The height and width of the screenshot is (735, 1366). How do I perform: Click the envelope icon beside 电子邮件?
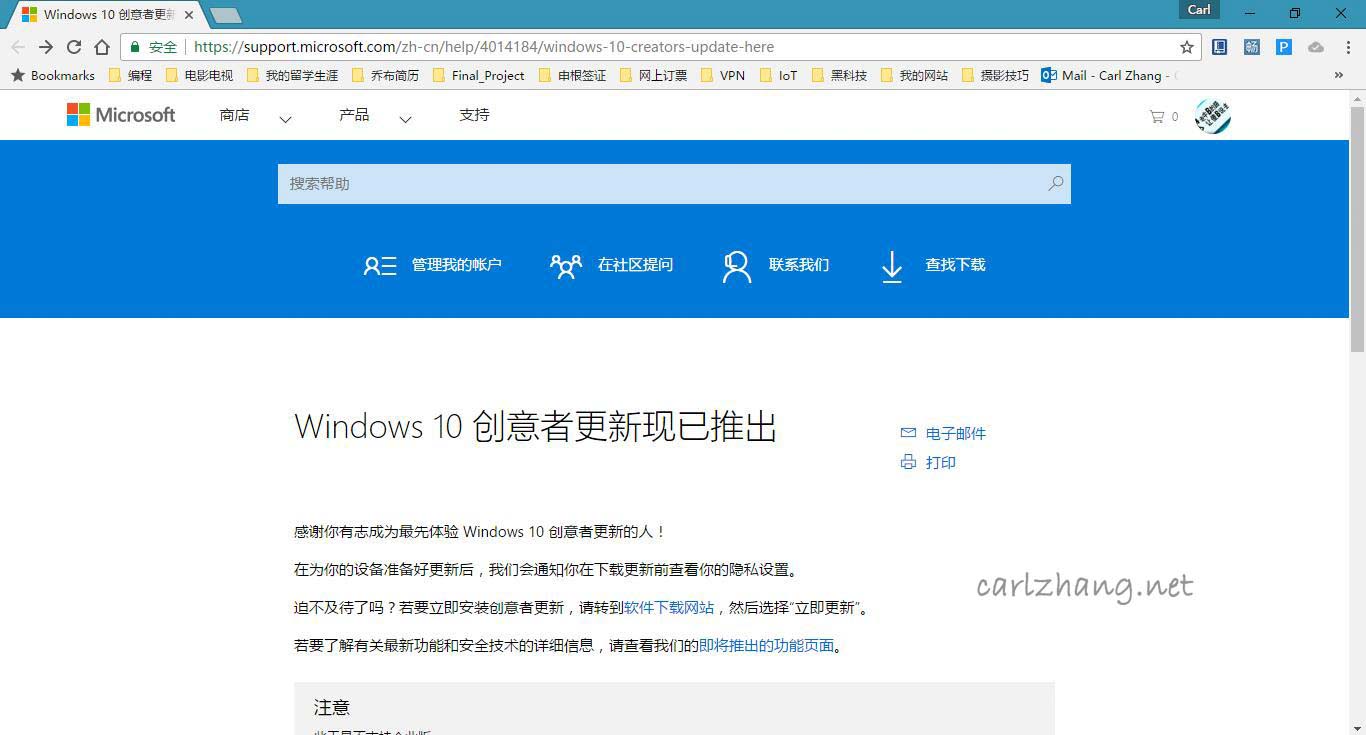click(908, 432)
